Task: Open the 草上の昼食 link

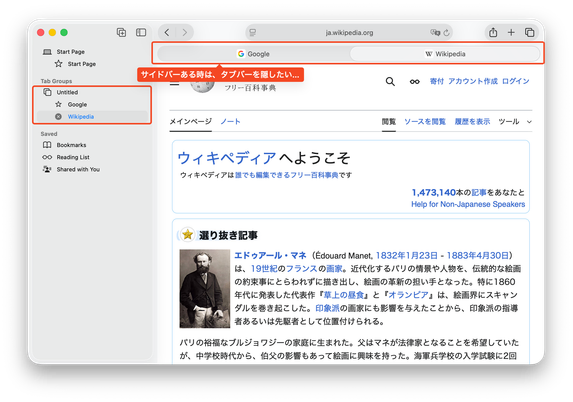Action: pos(344,295)
